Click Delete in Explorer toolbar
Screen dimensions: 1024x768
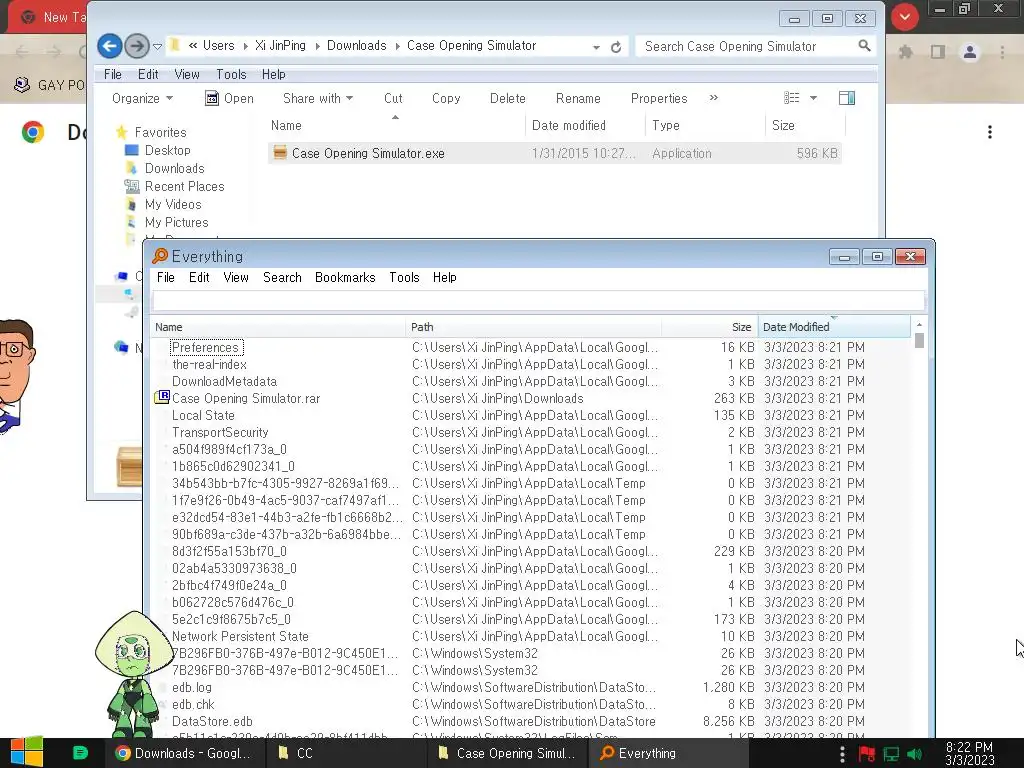click(507, 99)
